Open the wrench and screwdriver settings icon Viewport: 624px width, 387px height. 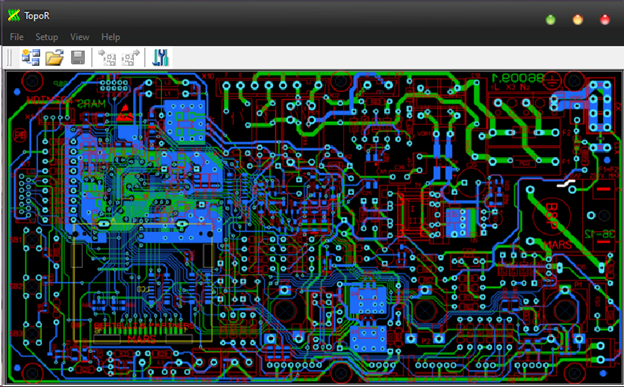(160, 57)
